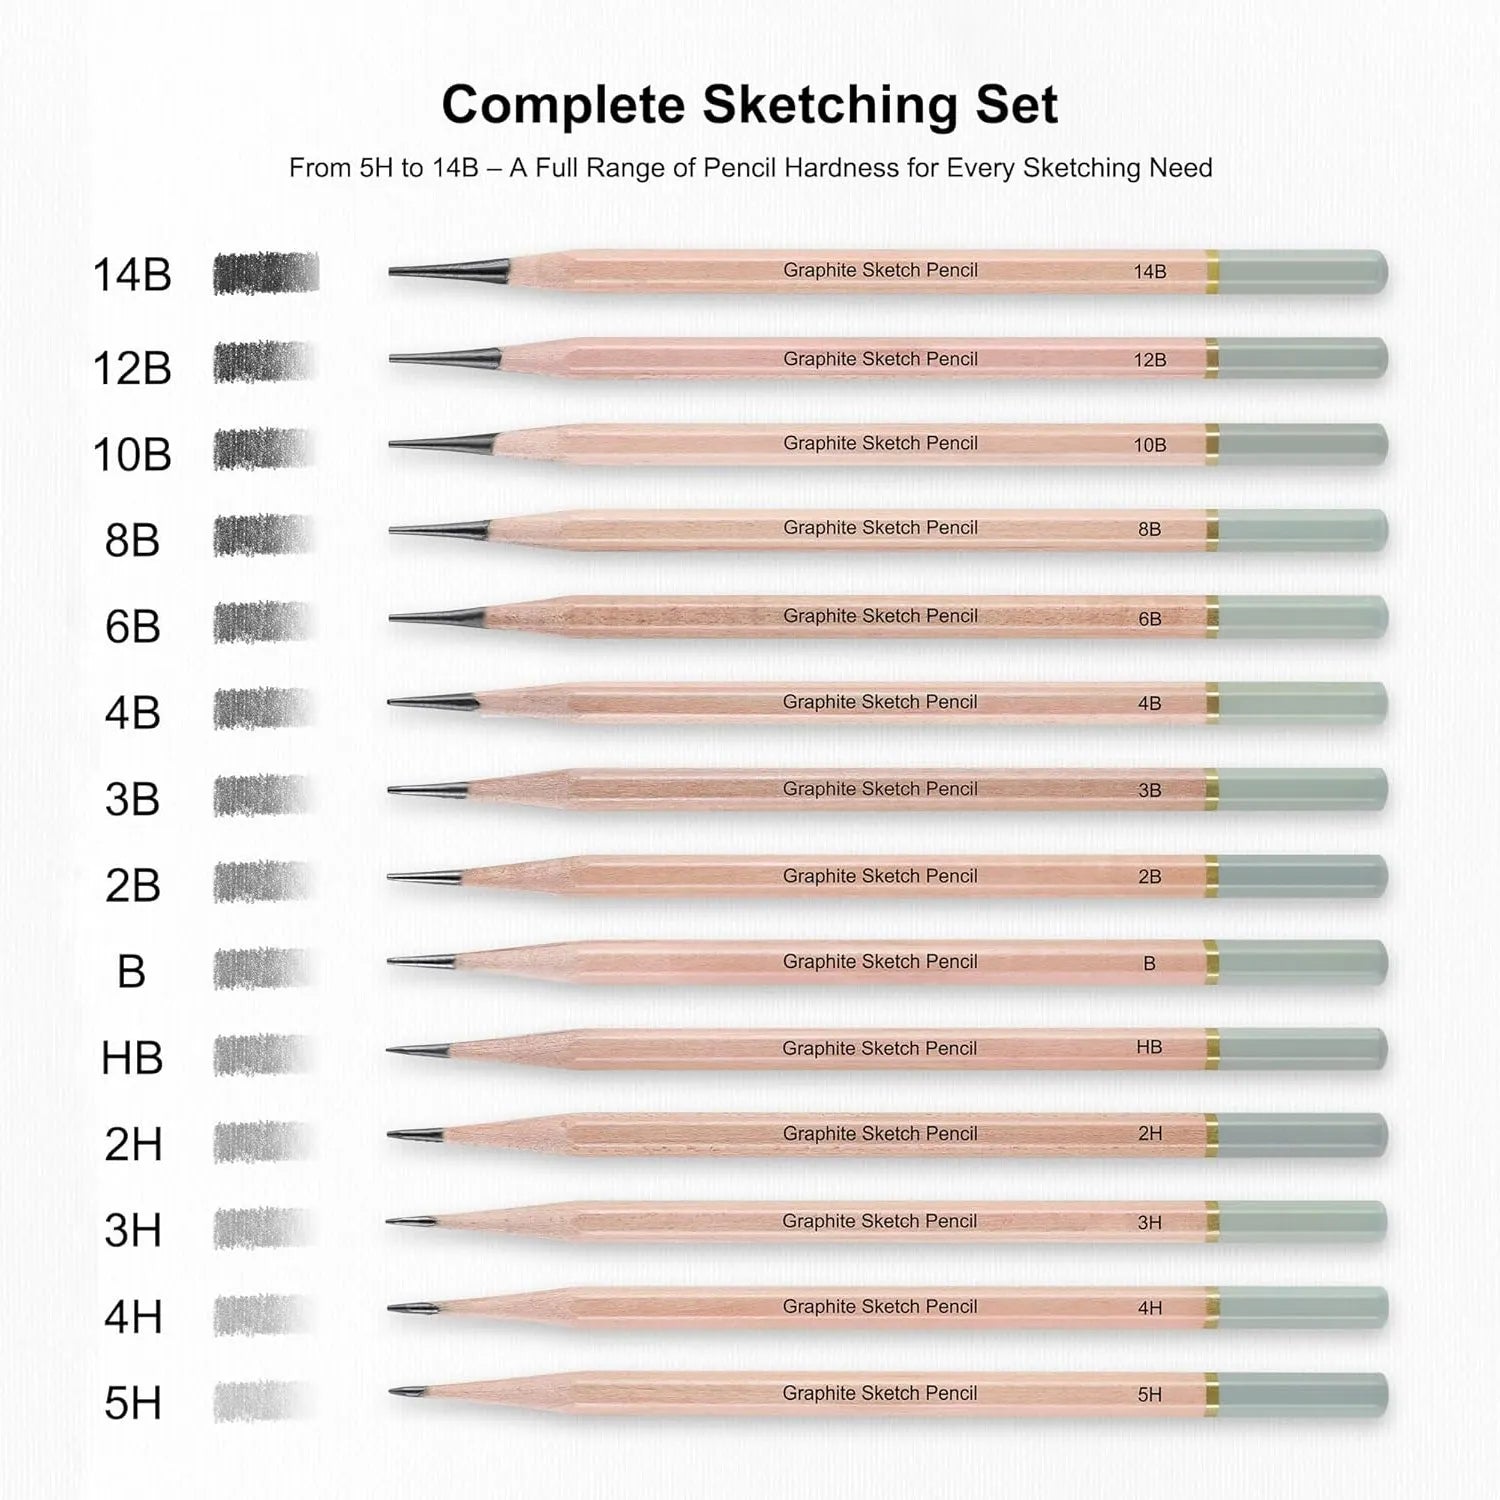Click the gold band on the 6B pencil
Image resolution: width=1500 pixels, height=1500 pixels.
pos(1212,617)
